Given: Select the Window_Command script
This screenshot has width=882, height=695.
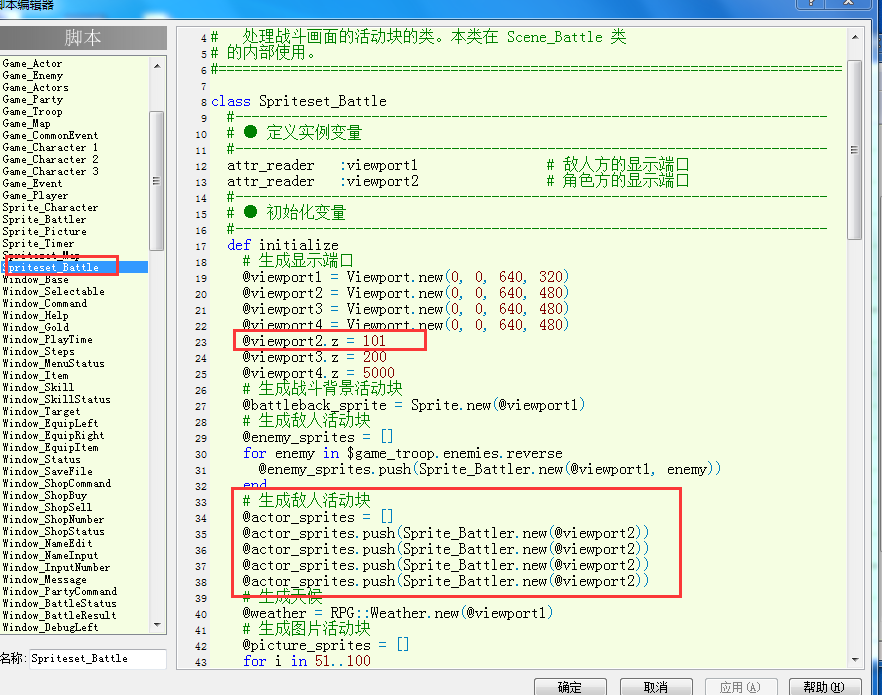Looking at the screenshot, I should click(x=44, y=303).
